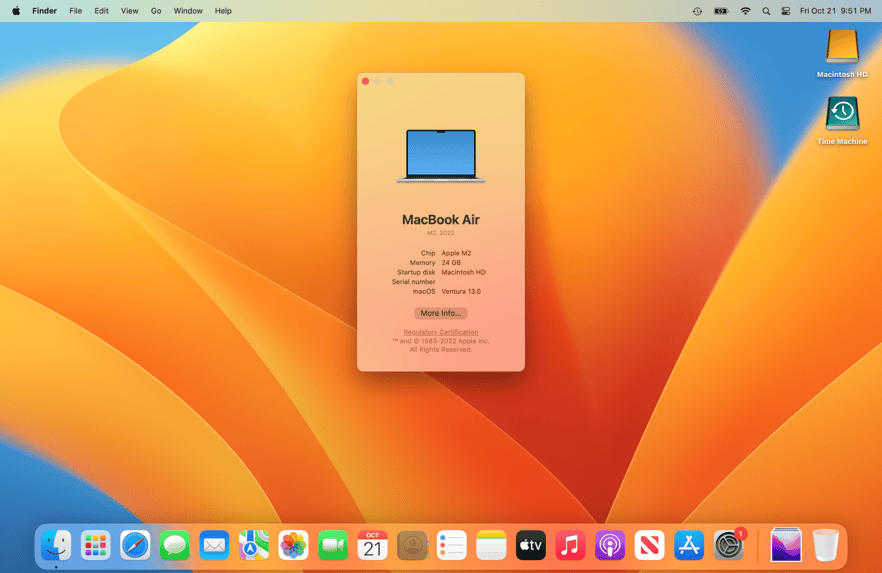The image size is (882, 573).
Task: Click the MacBook Air laptop image
Action: click(440, 156)
